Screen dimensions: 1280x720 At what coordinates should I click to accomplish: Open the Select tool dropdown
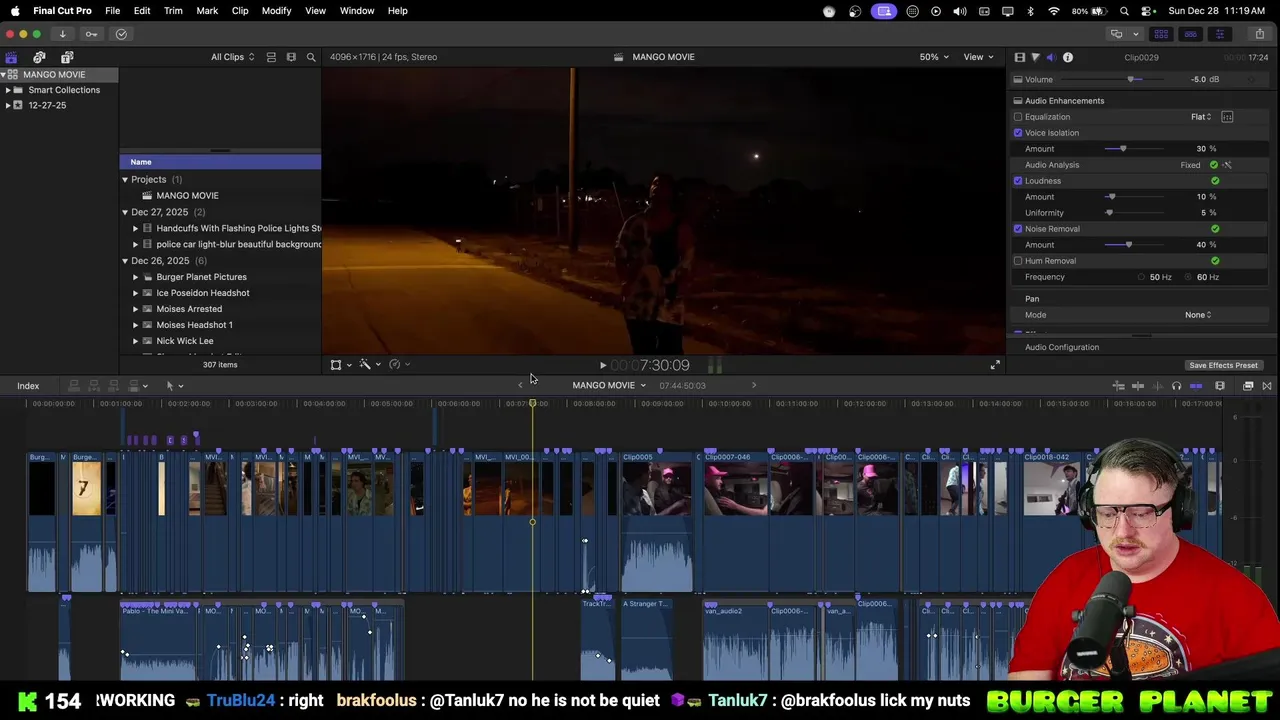point(174,386)
